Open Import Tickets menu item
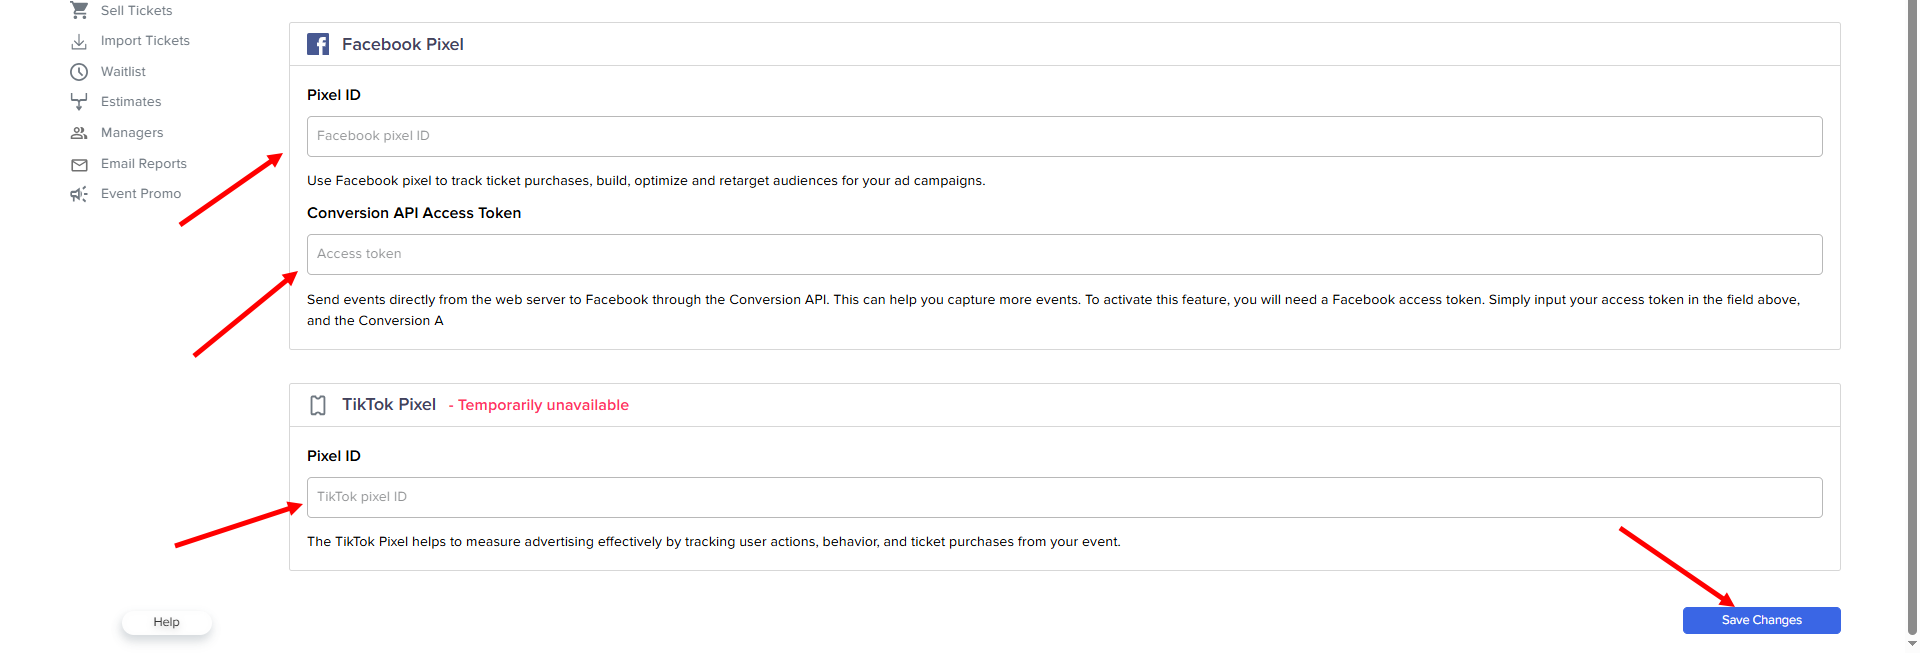Viewport: 1920px width, 653px height. [145, 41]
